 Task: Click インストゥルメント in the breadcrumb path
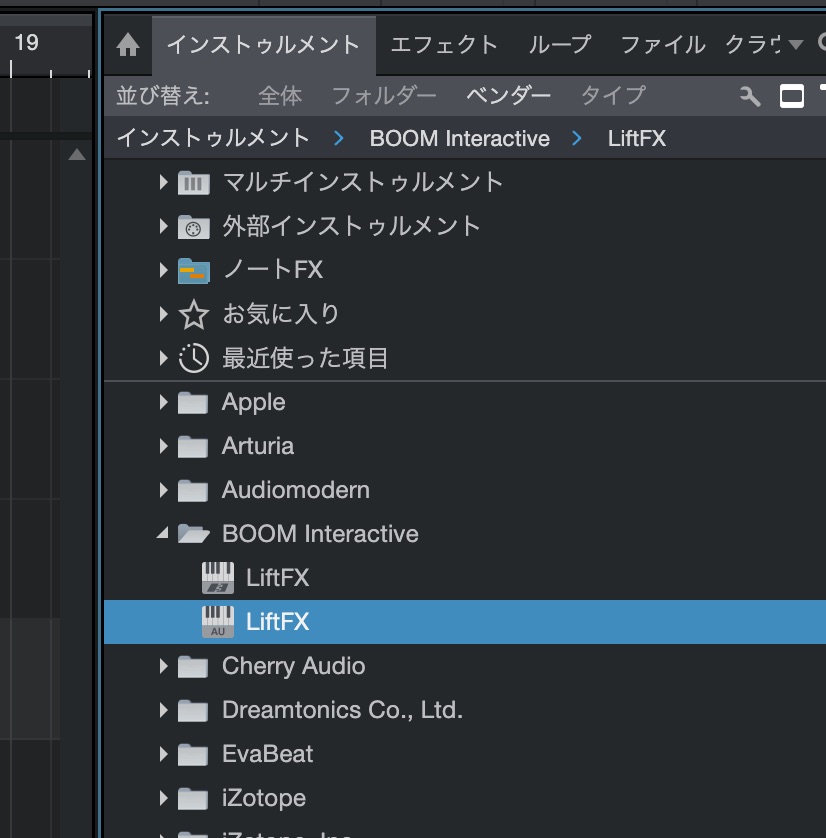(x=211, y=138)
